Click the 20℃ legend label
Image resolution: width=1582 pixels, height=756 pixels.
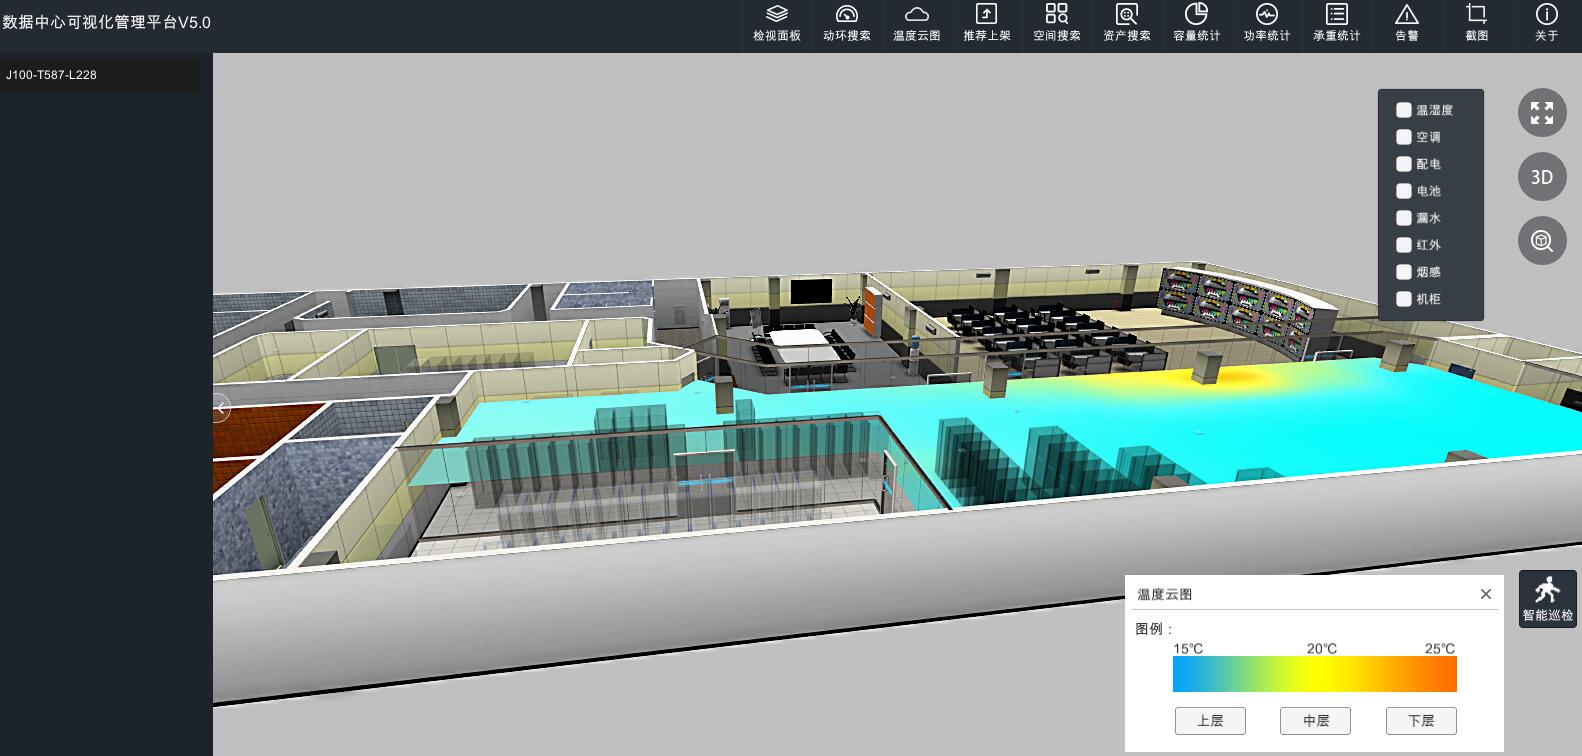pos(1322,649)
